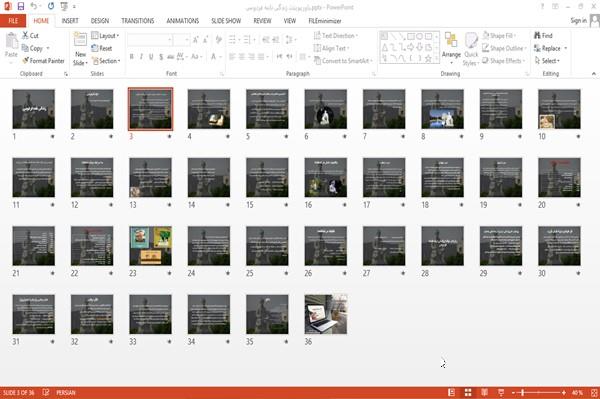Click Convert to SmartArt
Viewport: 600px width, 399px height.
pyautogui.click(x=343, y=61)
